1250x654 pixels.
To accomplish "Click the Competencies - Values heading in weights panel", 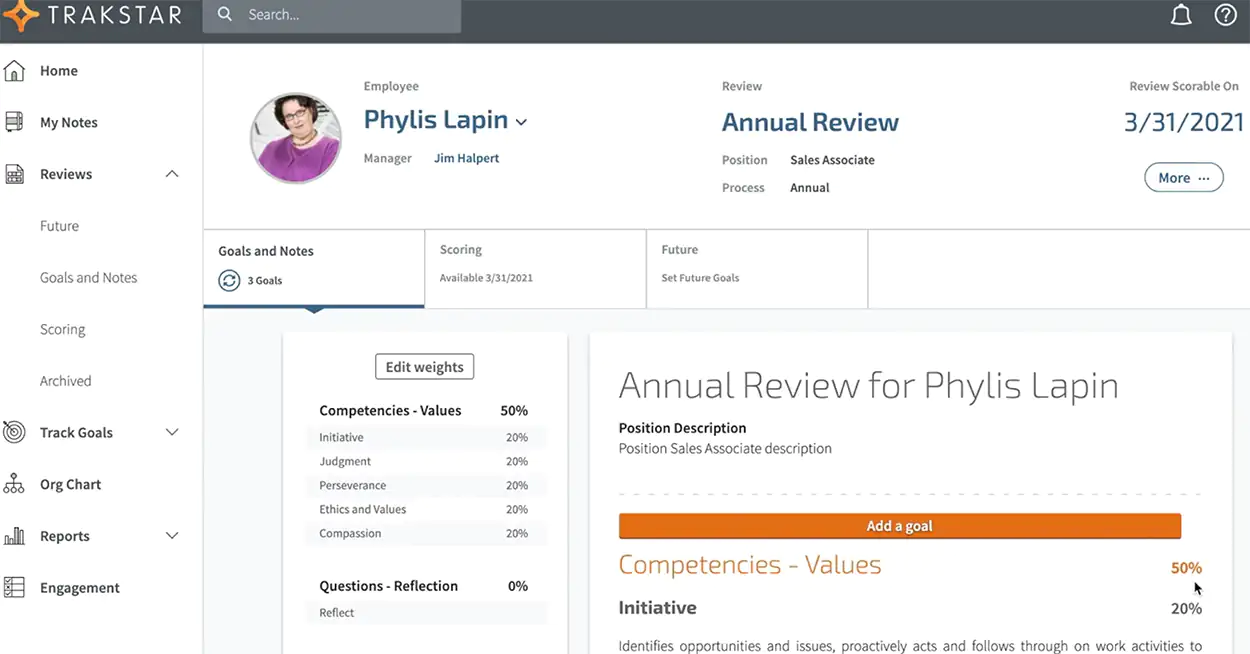I will [x=390, y=410].
